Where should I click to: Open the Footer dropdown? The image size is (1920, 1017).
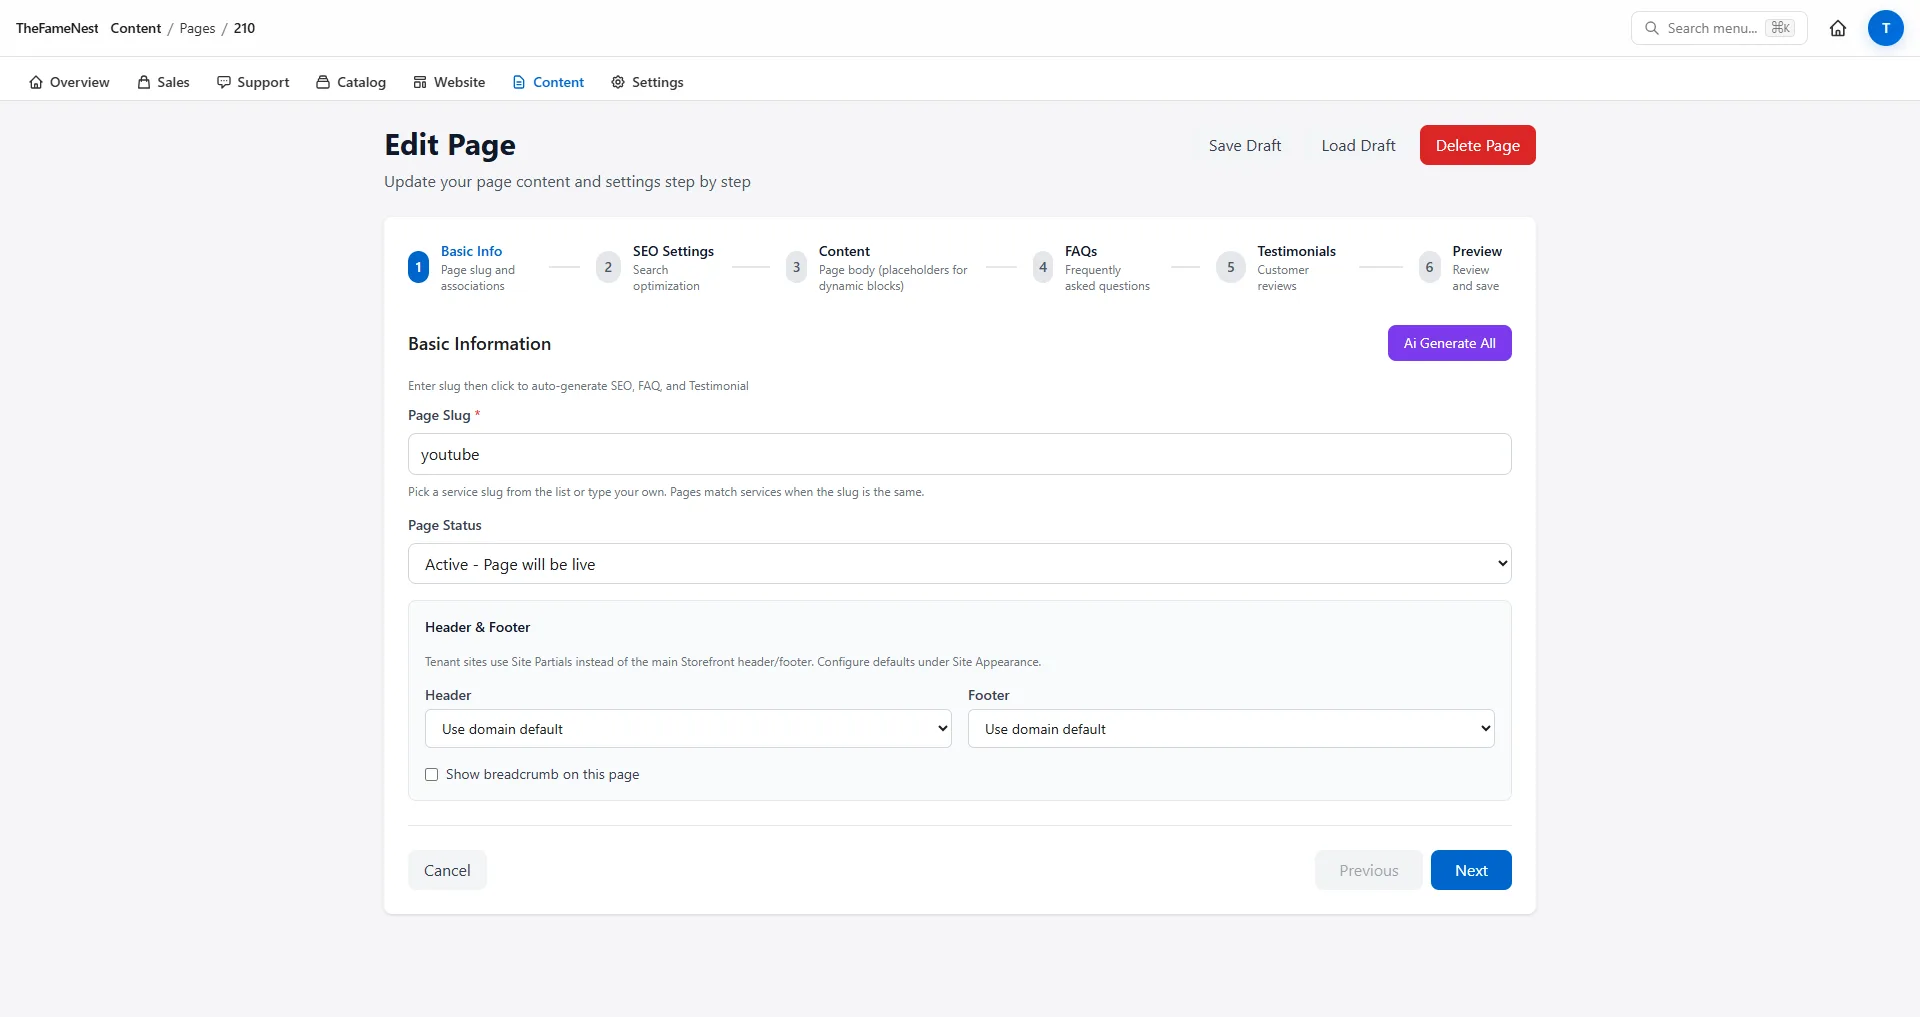click(x=1231, y=729)
